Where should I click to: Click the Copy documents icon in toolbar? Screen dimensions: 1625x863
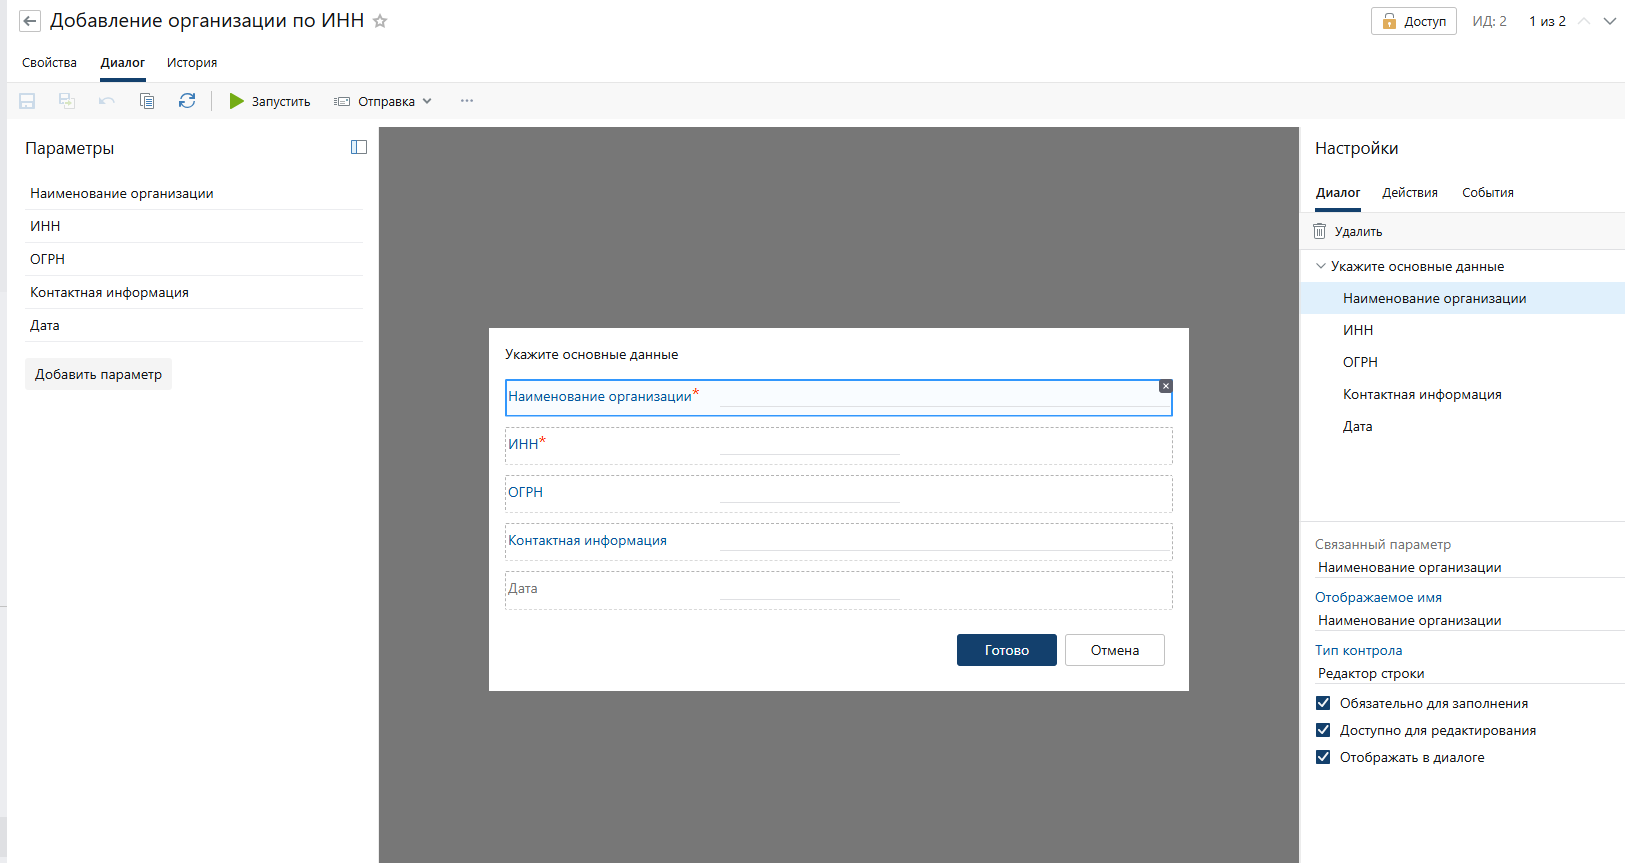pyautogui.click(x=147, y=101)
